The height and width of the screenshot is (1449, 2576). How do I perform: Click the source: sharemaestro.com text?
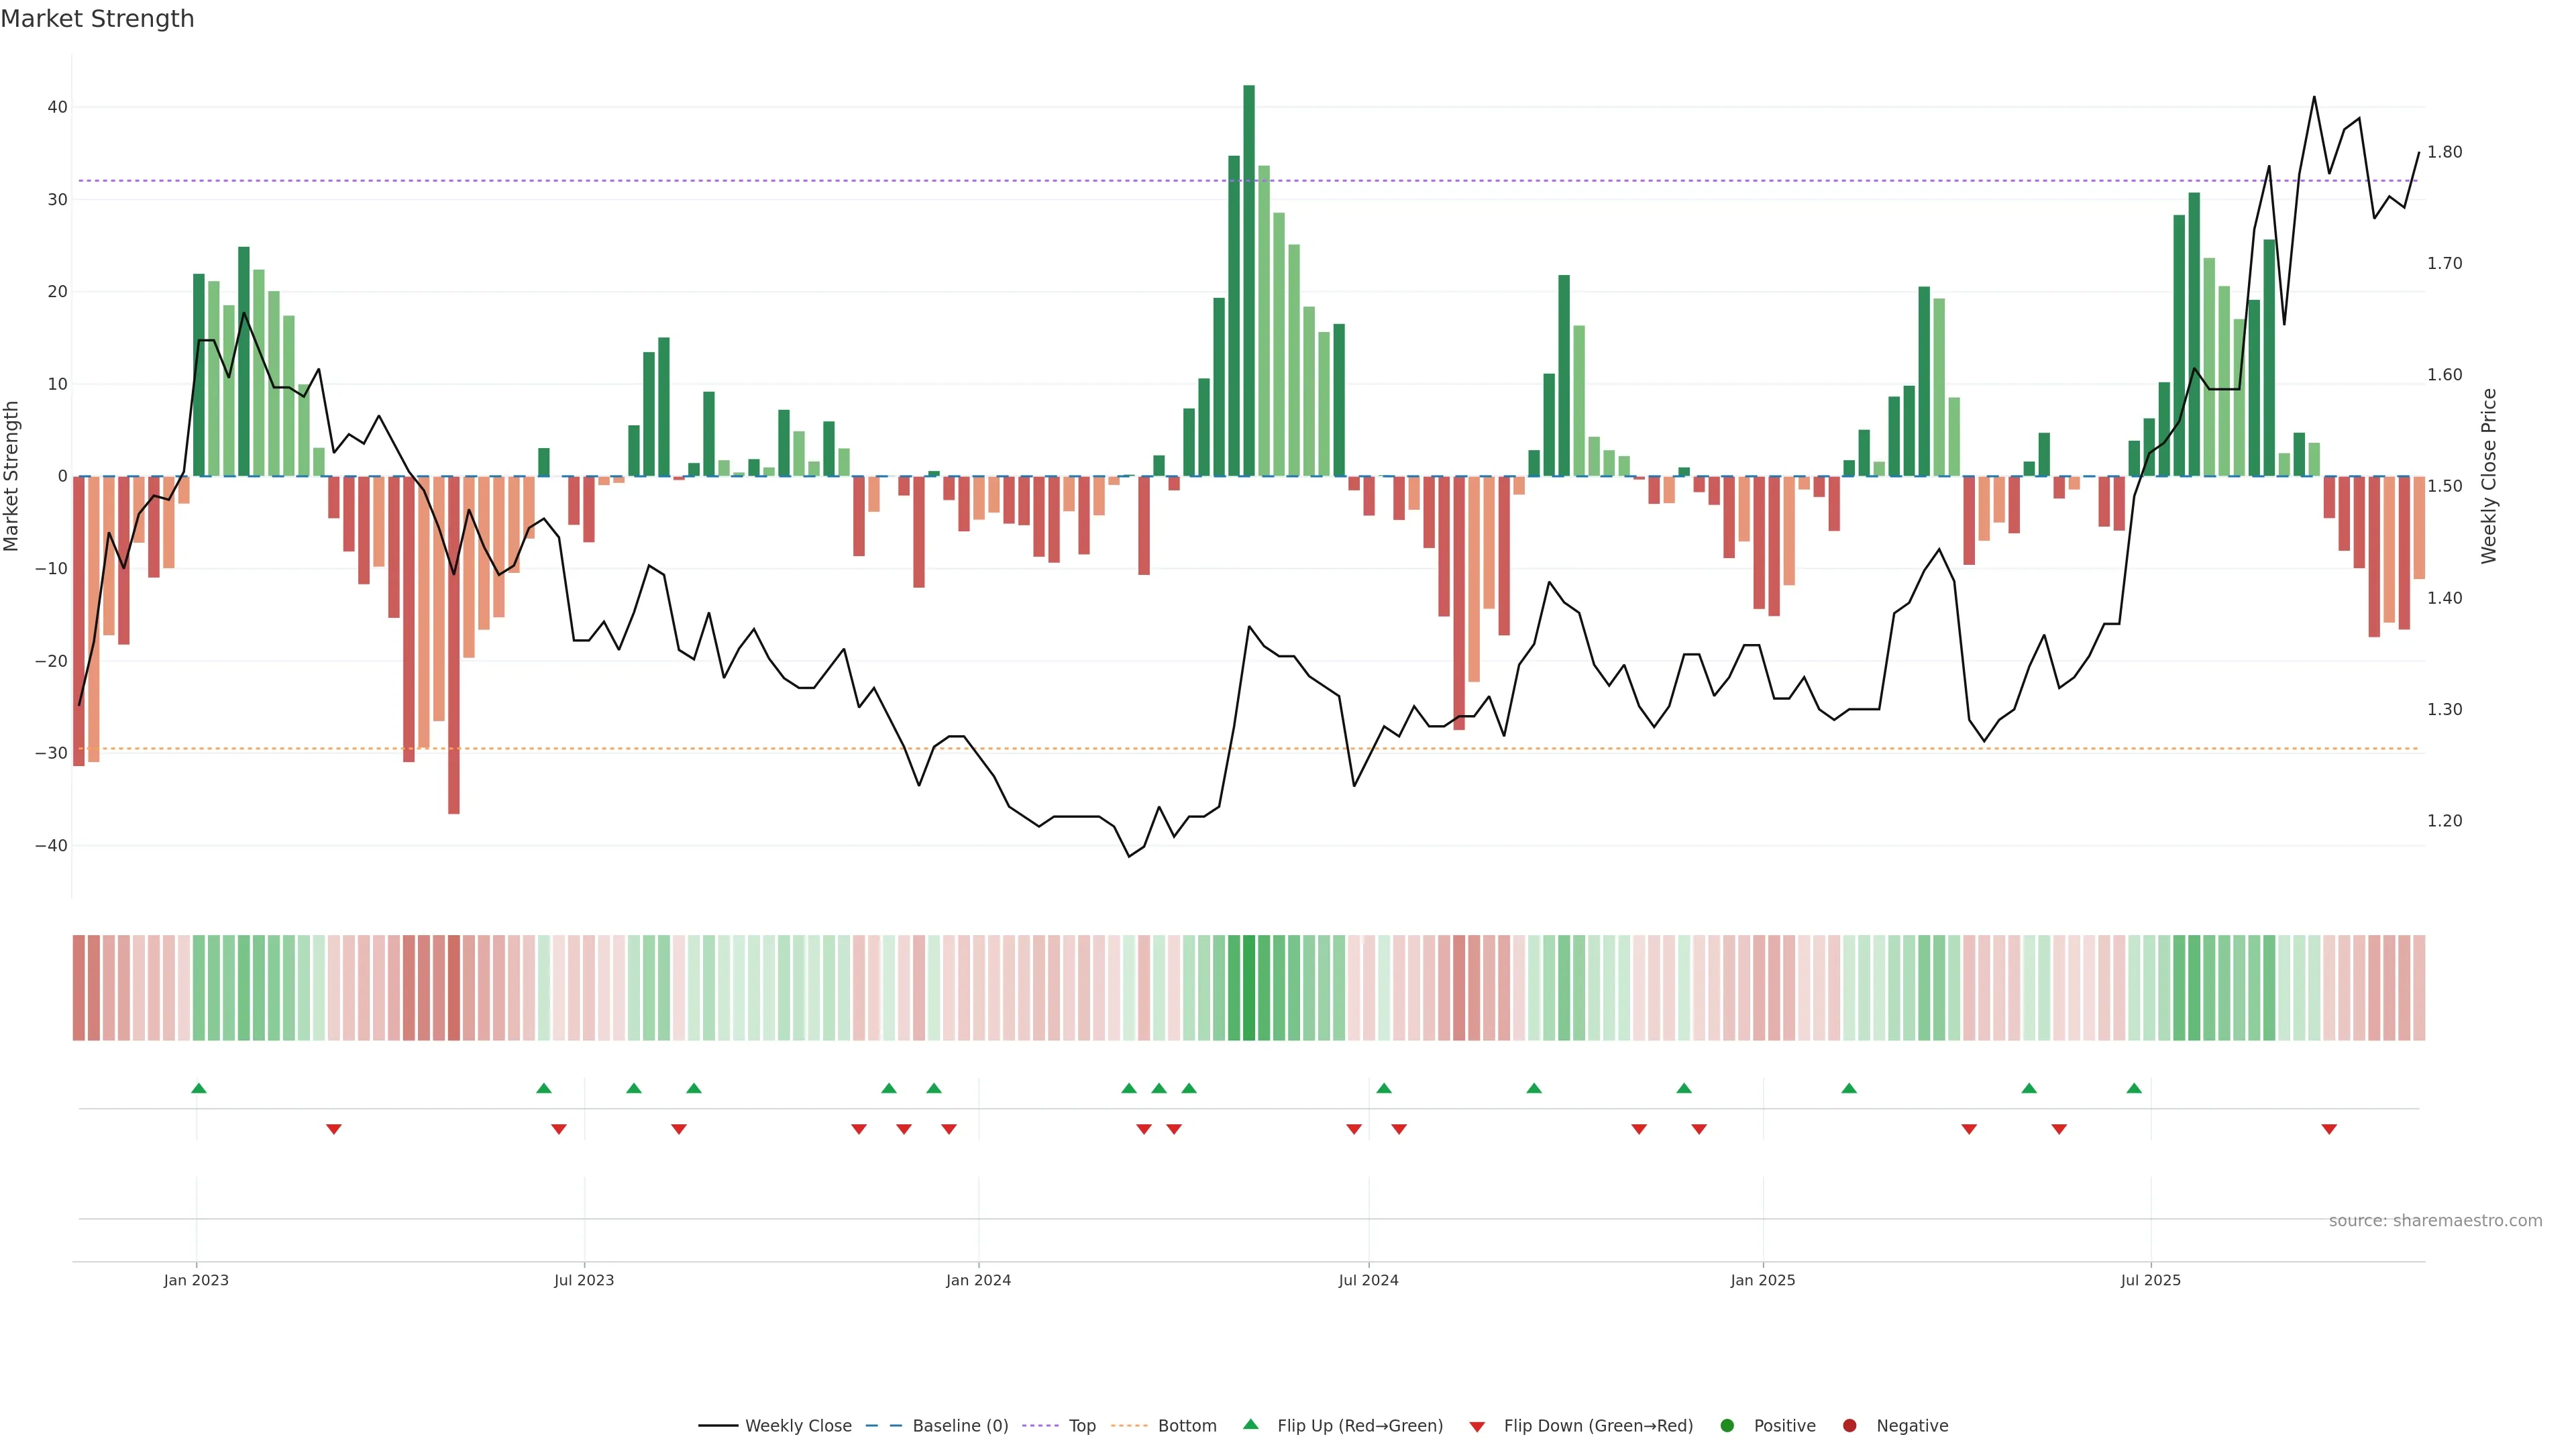click(2435, 1221)
